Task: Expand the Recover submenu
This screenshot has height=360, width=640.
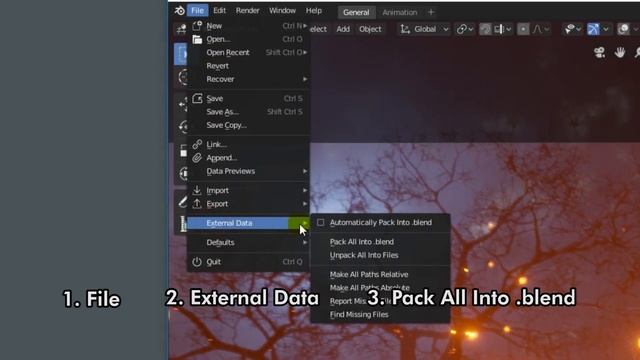Action: click(x=248, y=79)
